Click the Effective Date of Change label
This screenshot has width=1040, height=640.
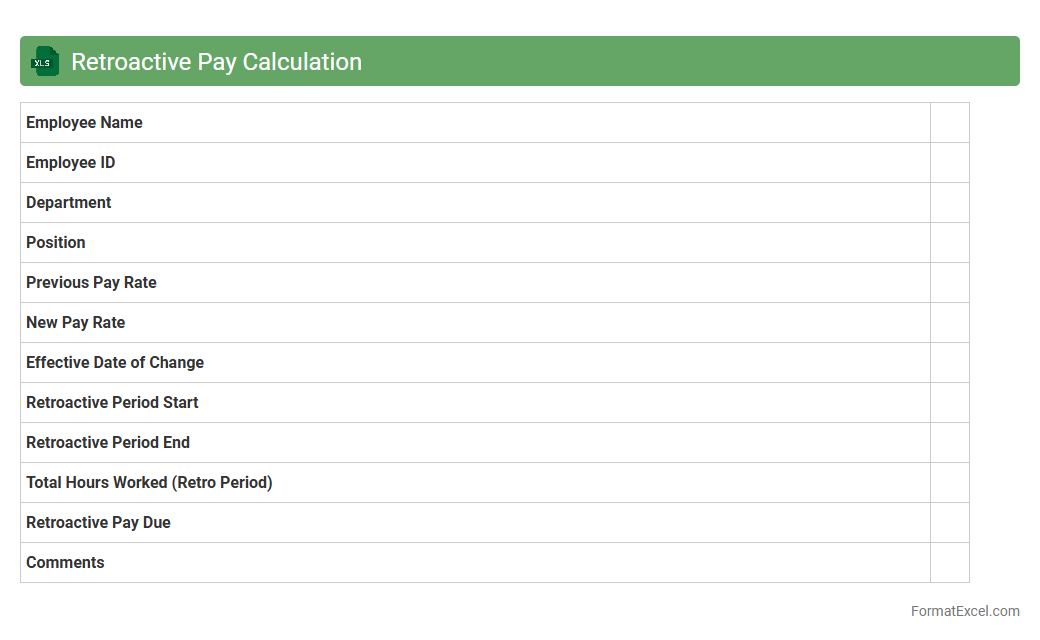115,363
